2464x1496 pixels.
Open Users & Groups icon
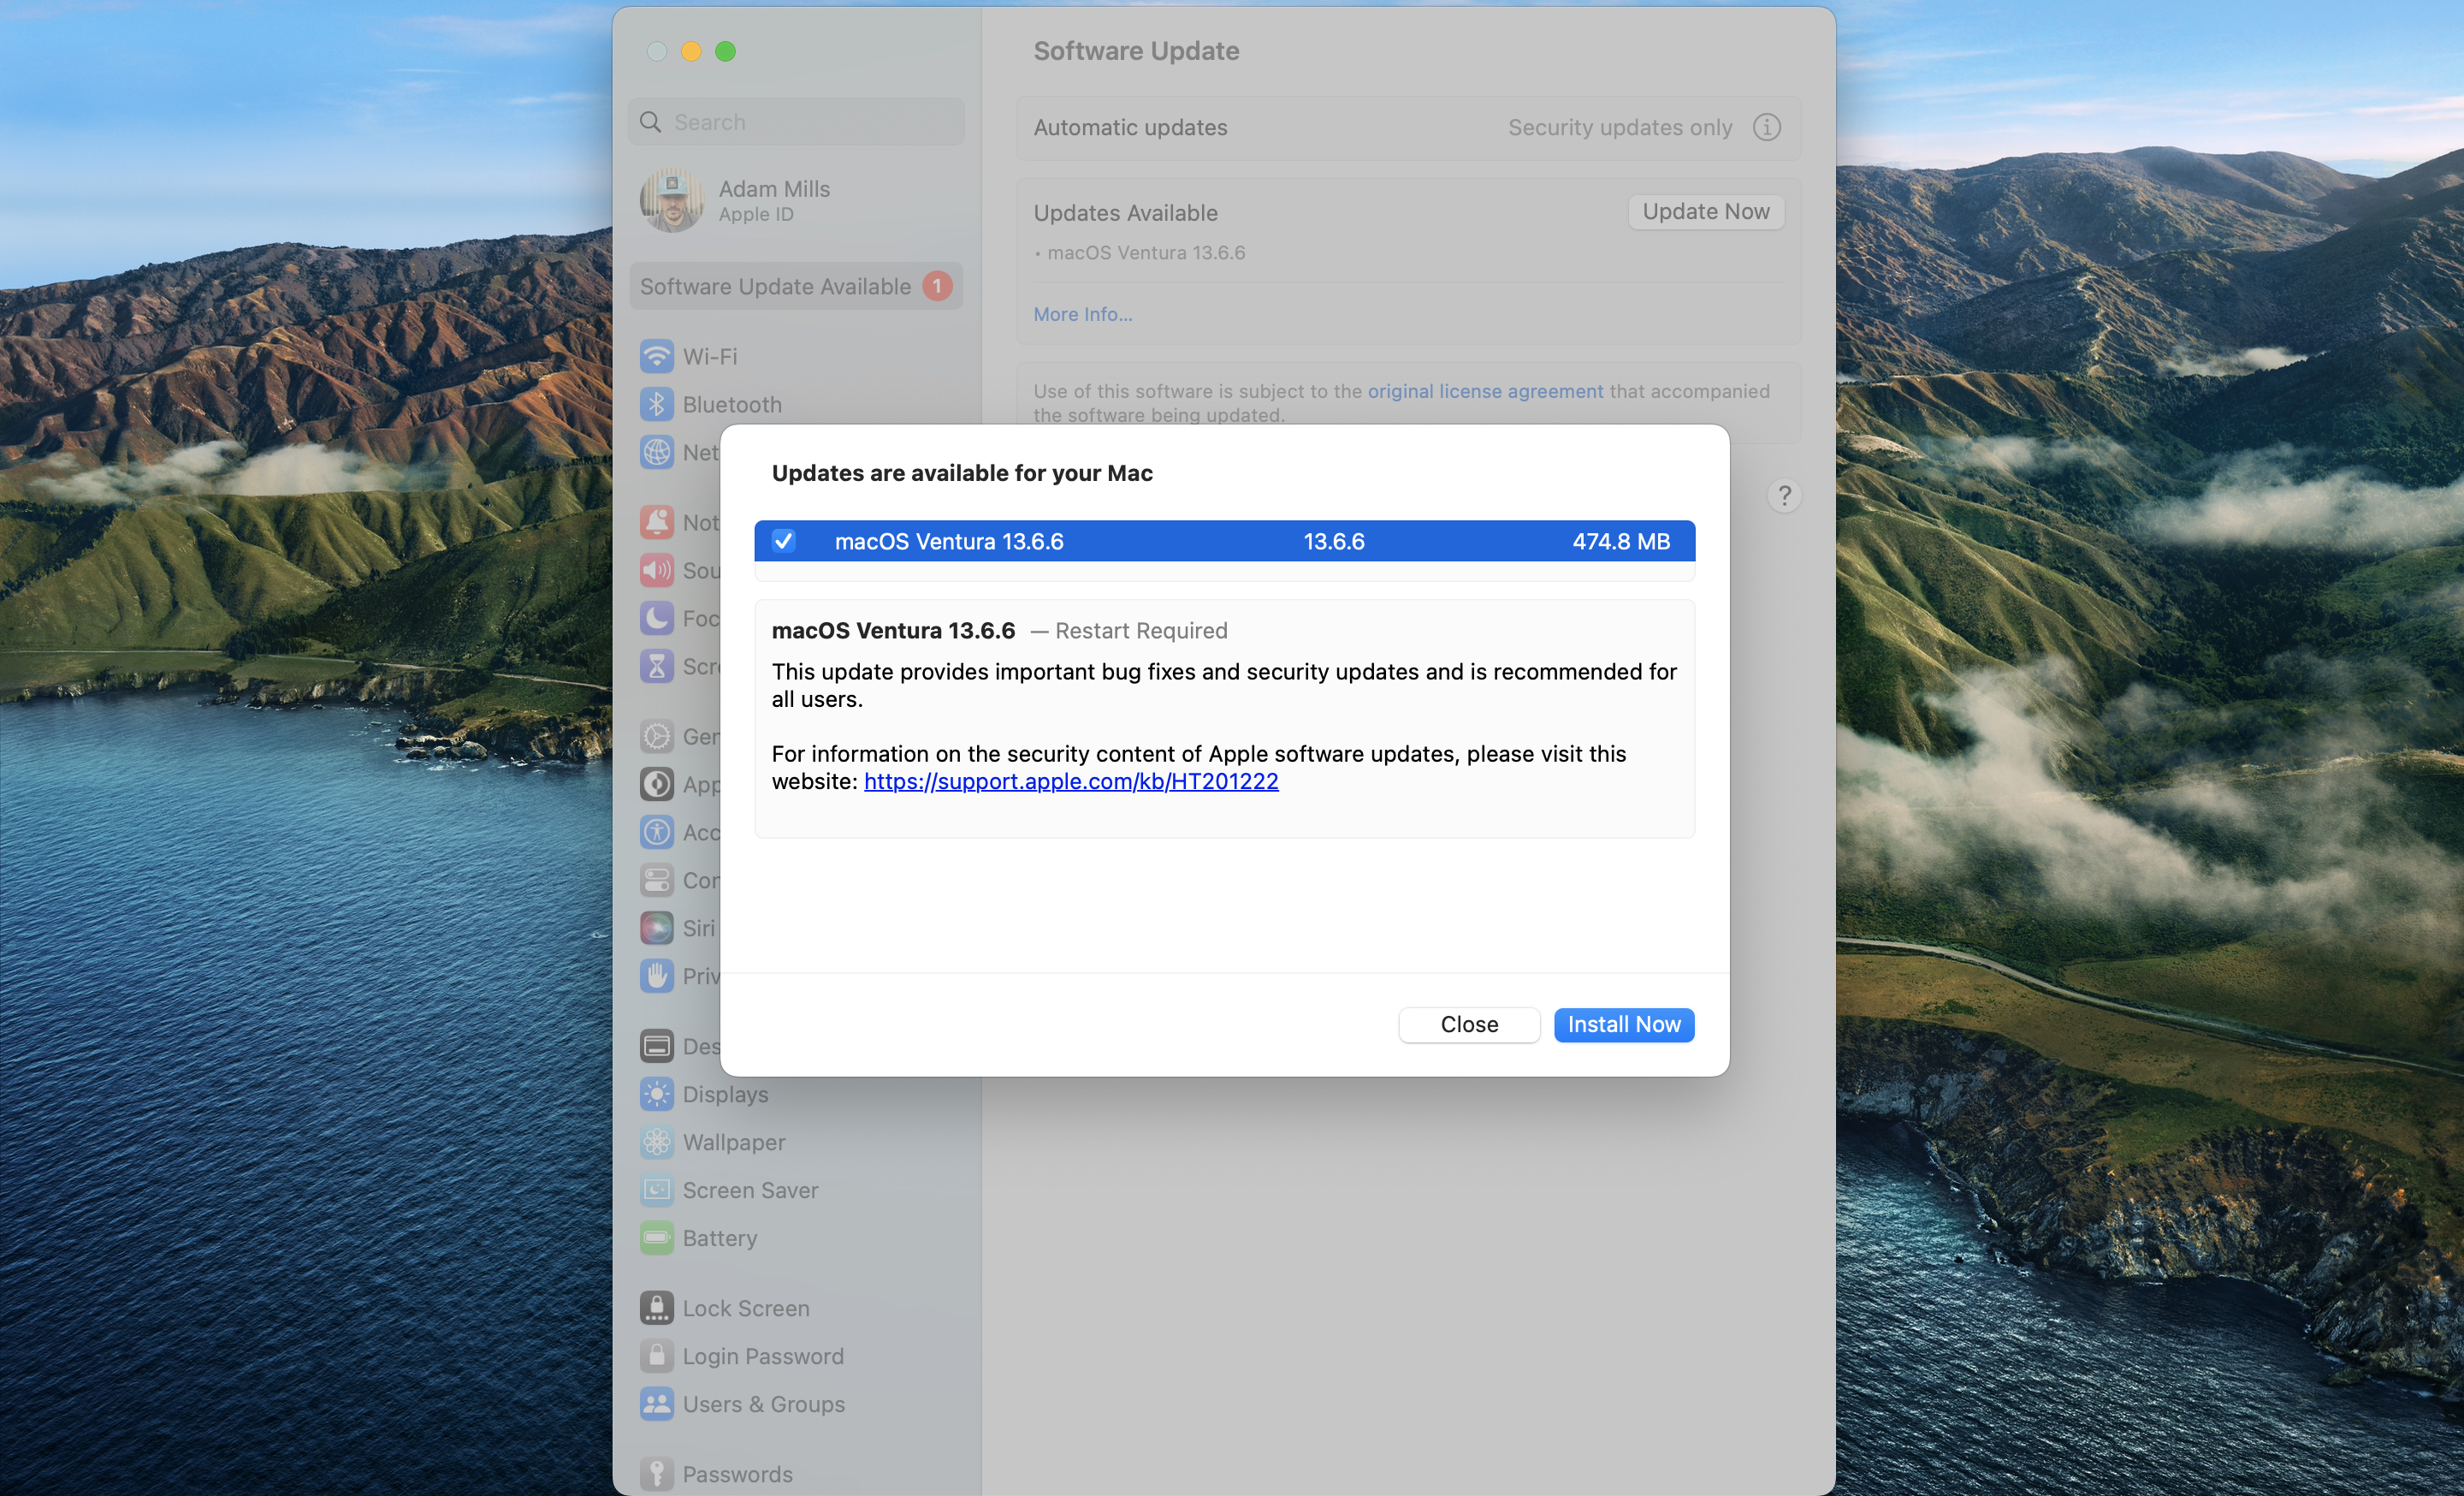[656, 1404]
